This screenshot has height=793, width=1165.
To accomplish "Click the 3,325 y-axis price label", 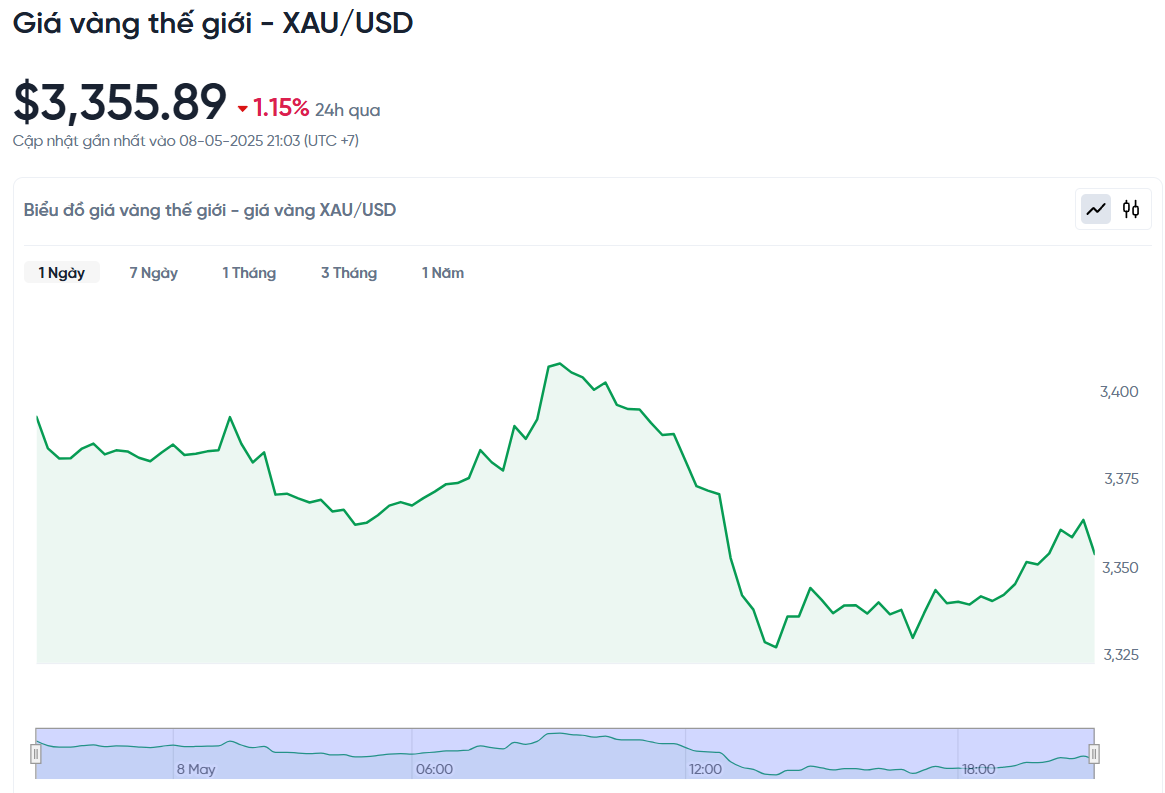I will tap(1120, 655).
